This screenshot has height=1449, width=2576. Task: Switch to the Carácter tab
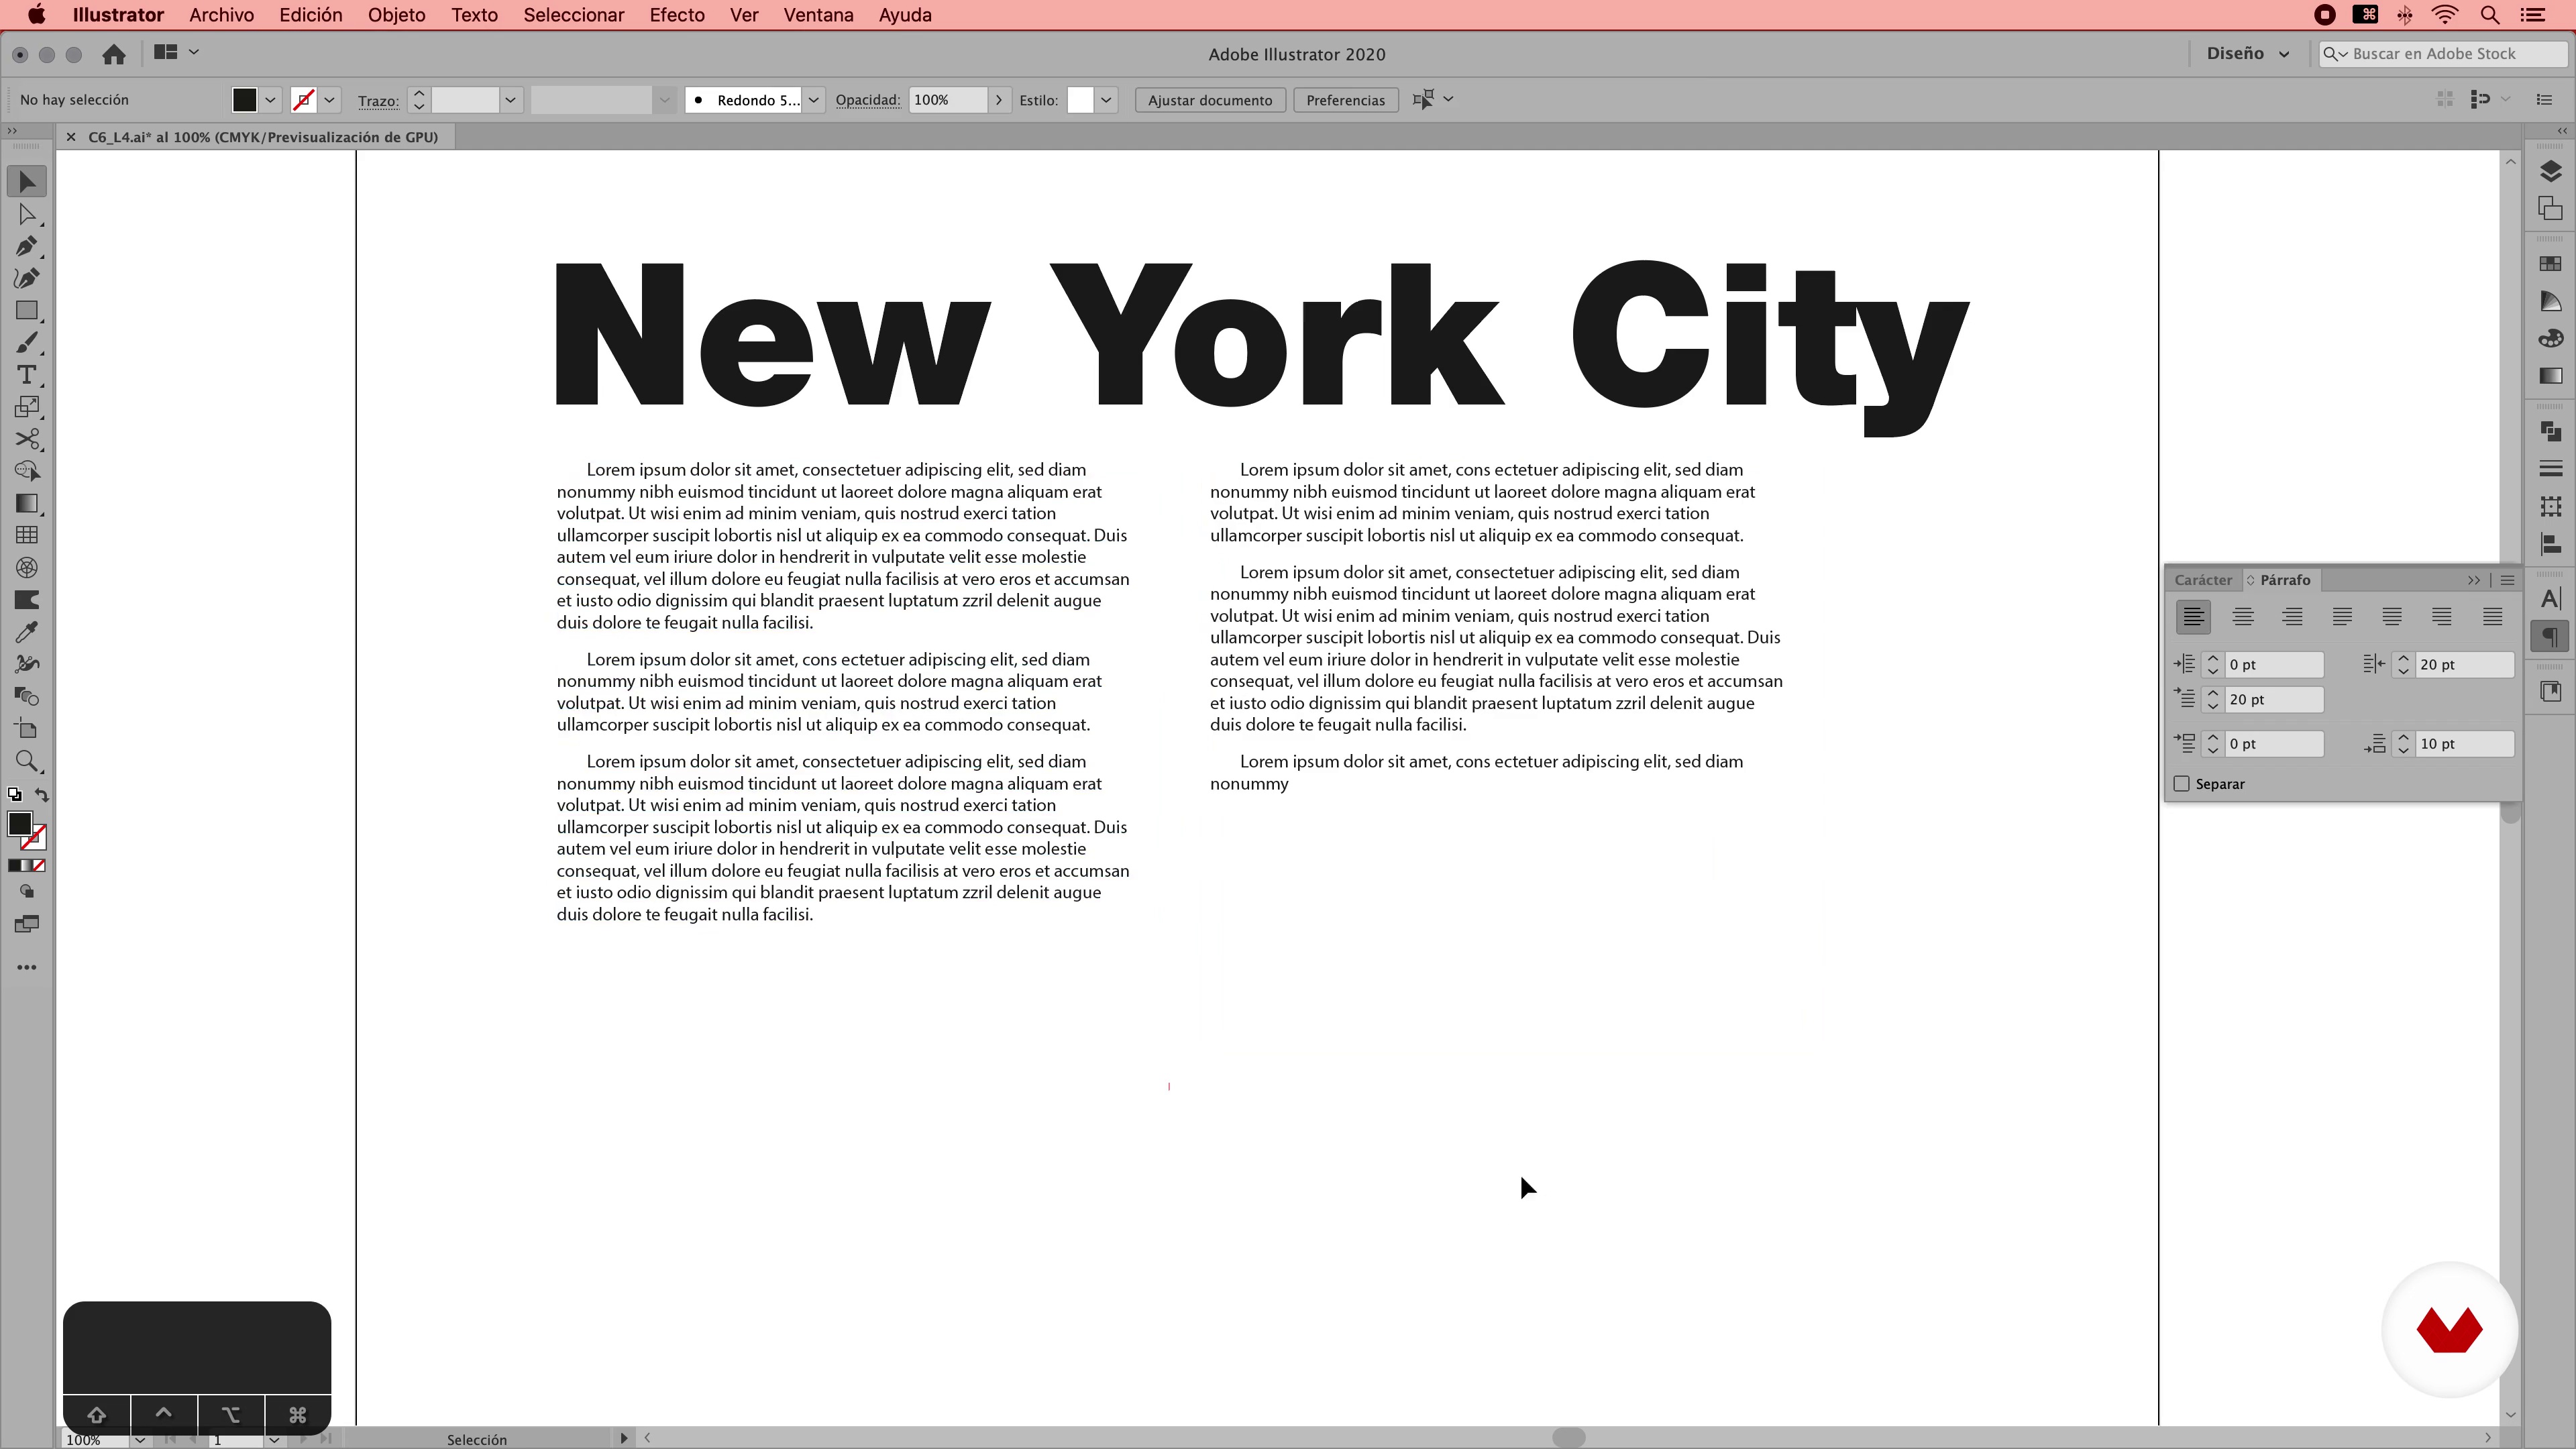click(x=2203, y=580)
